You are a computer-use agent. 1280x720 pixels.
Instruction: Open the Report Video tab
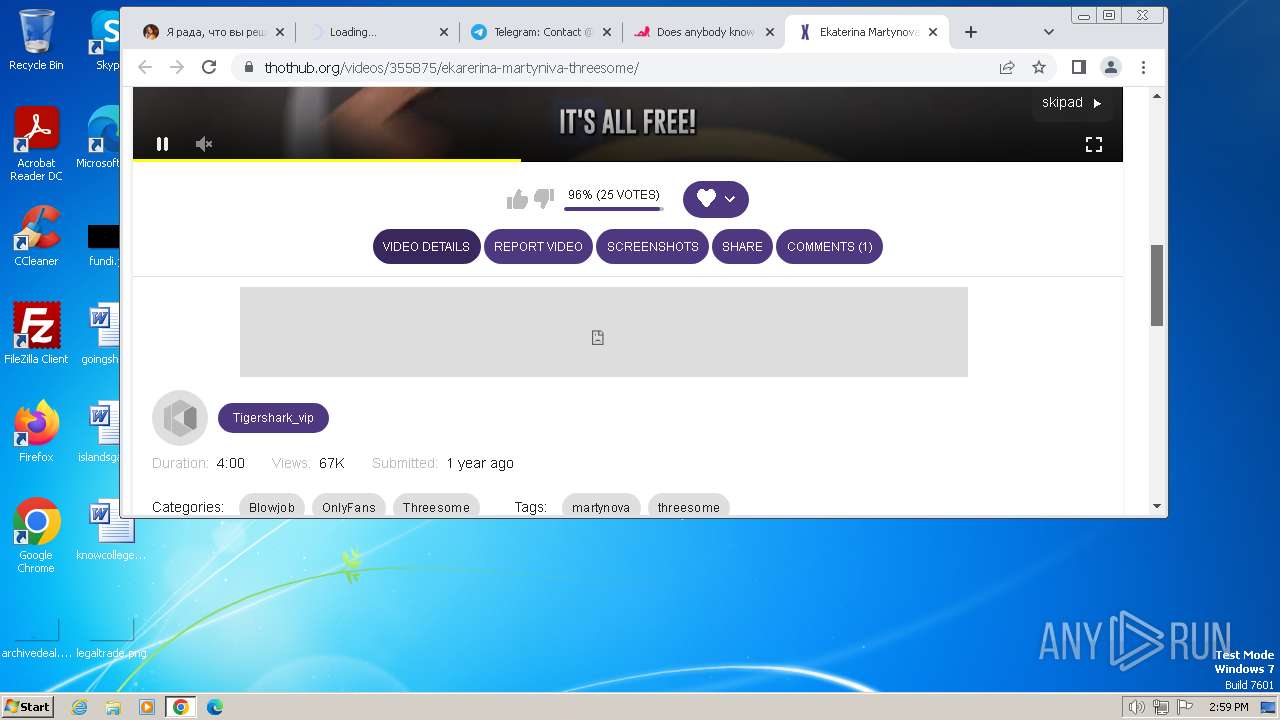click(538, 247)
